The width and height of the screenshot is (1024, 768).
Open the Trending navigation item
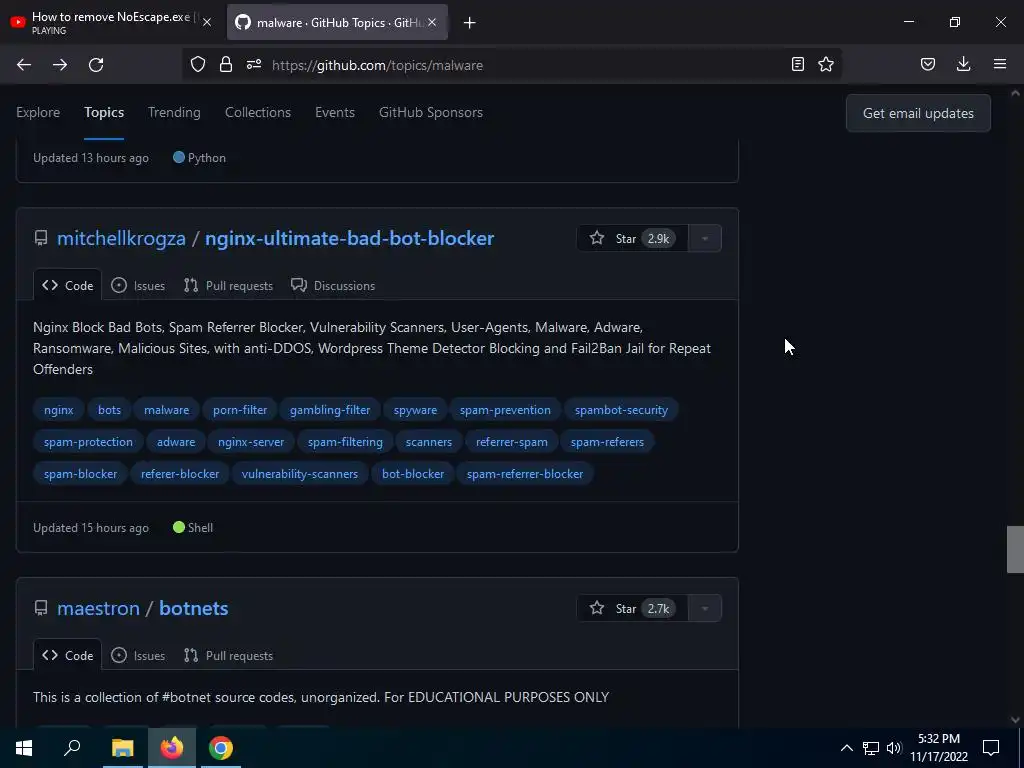point(174,112)
